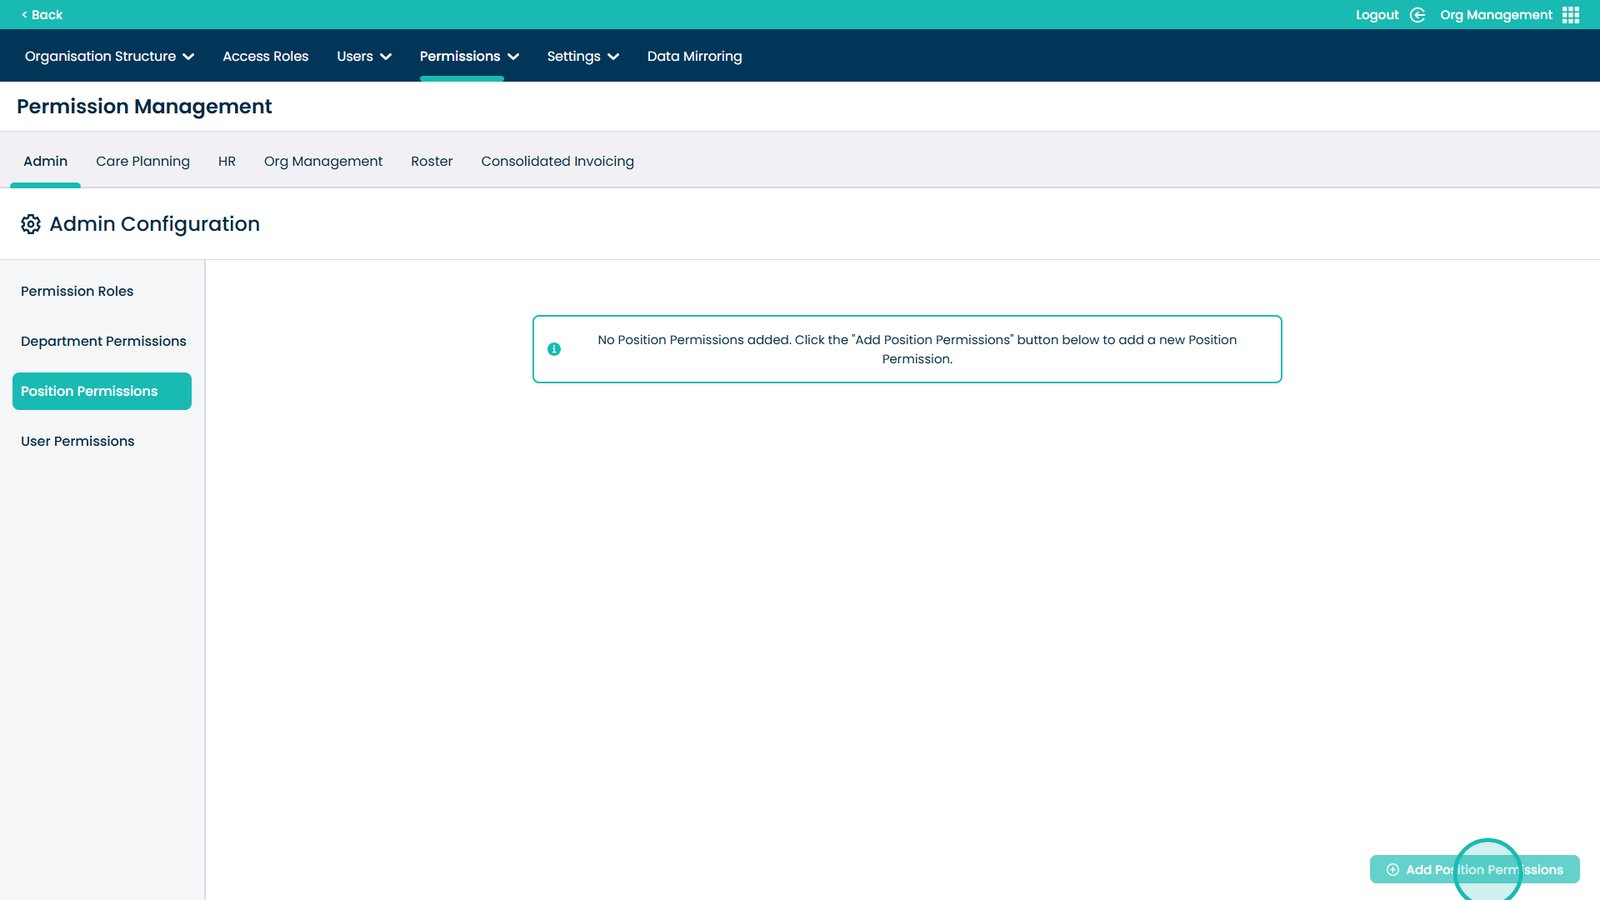Screen dimensions: 1600x900
Task: Open the Roster tab
Action: click(431, 161)
